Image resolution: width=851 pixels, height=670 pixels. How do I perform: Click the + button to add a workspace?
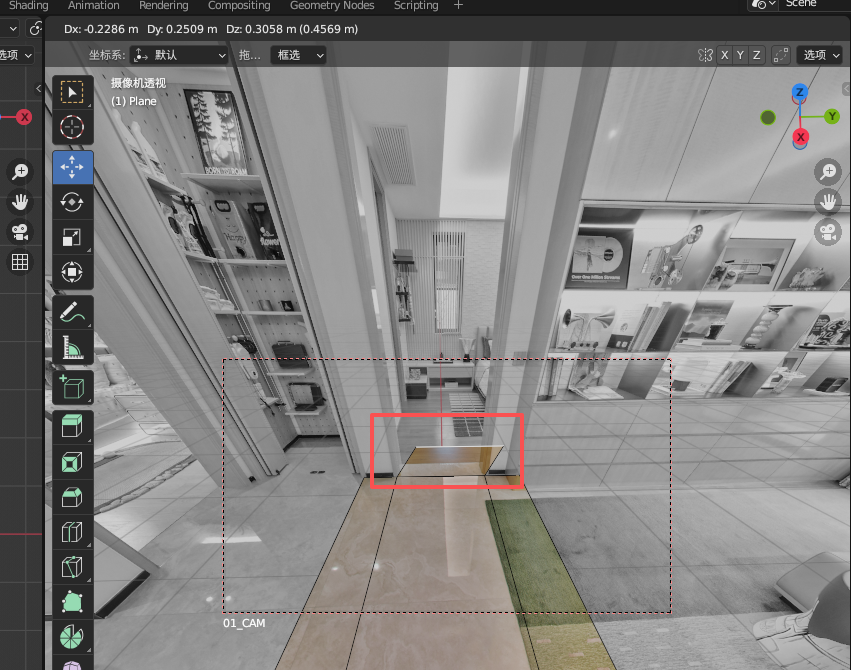pyautogui.click(x=458, y=6)
